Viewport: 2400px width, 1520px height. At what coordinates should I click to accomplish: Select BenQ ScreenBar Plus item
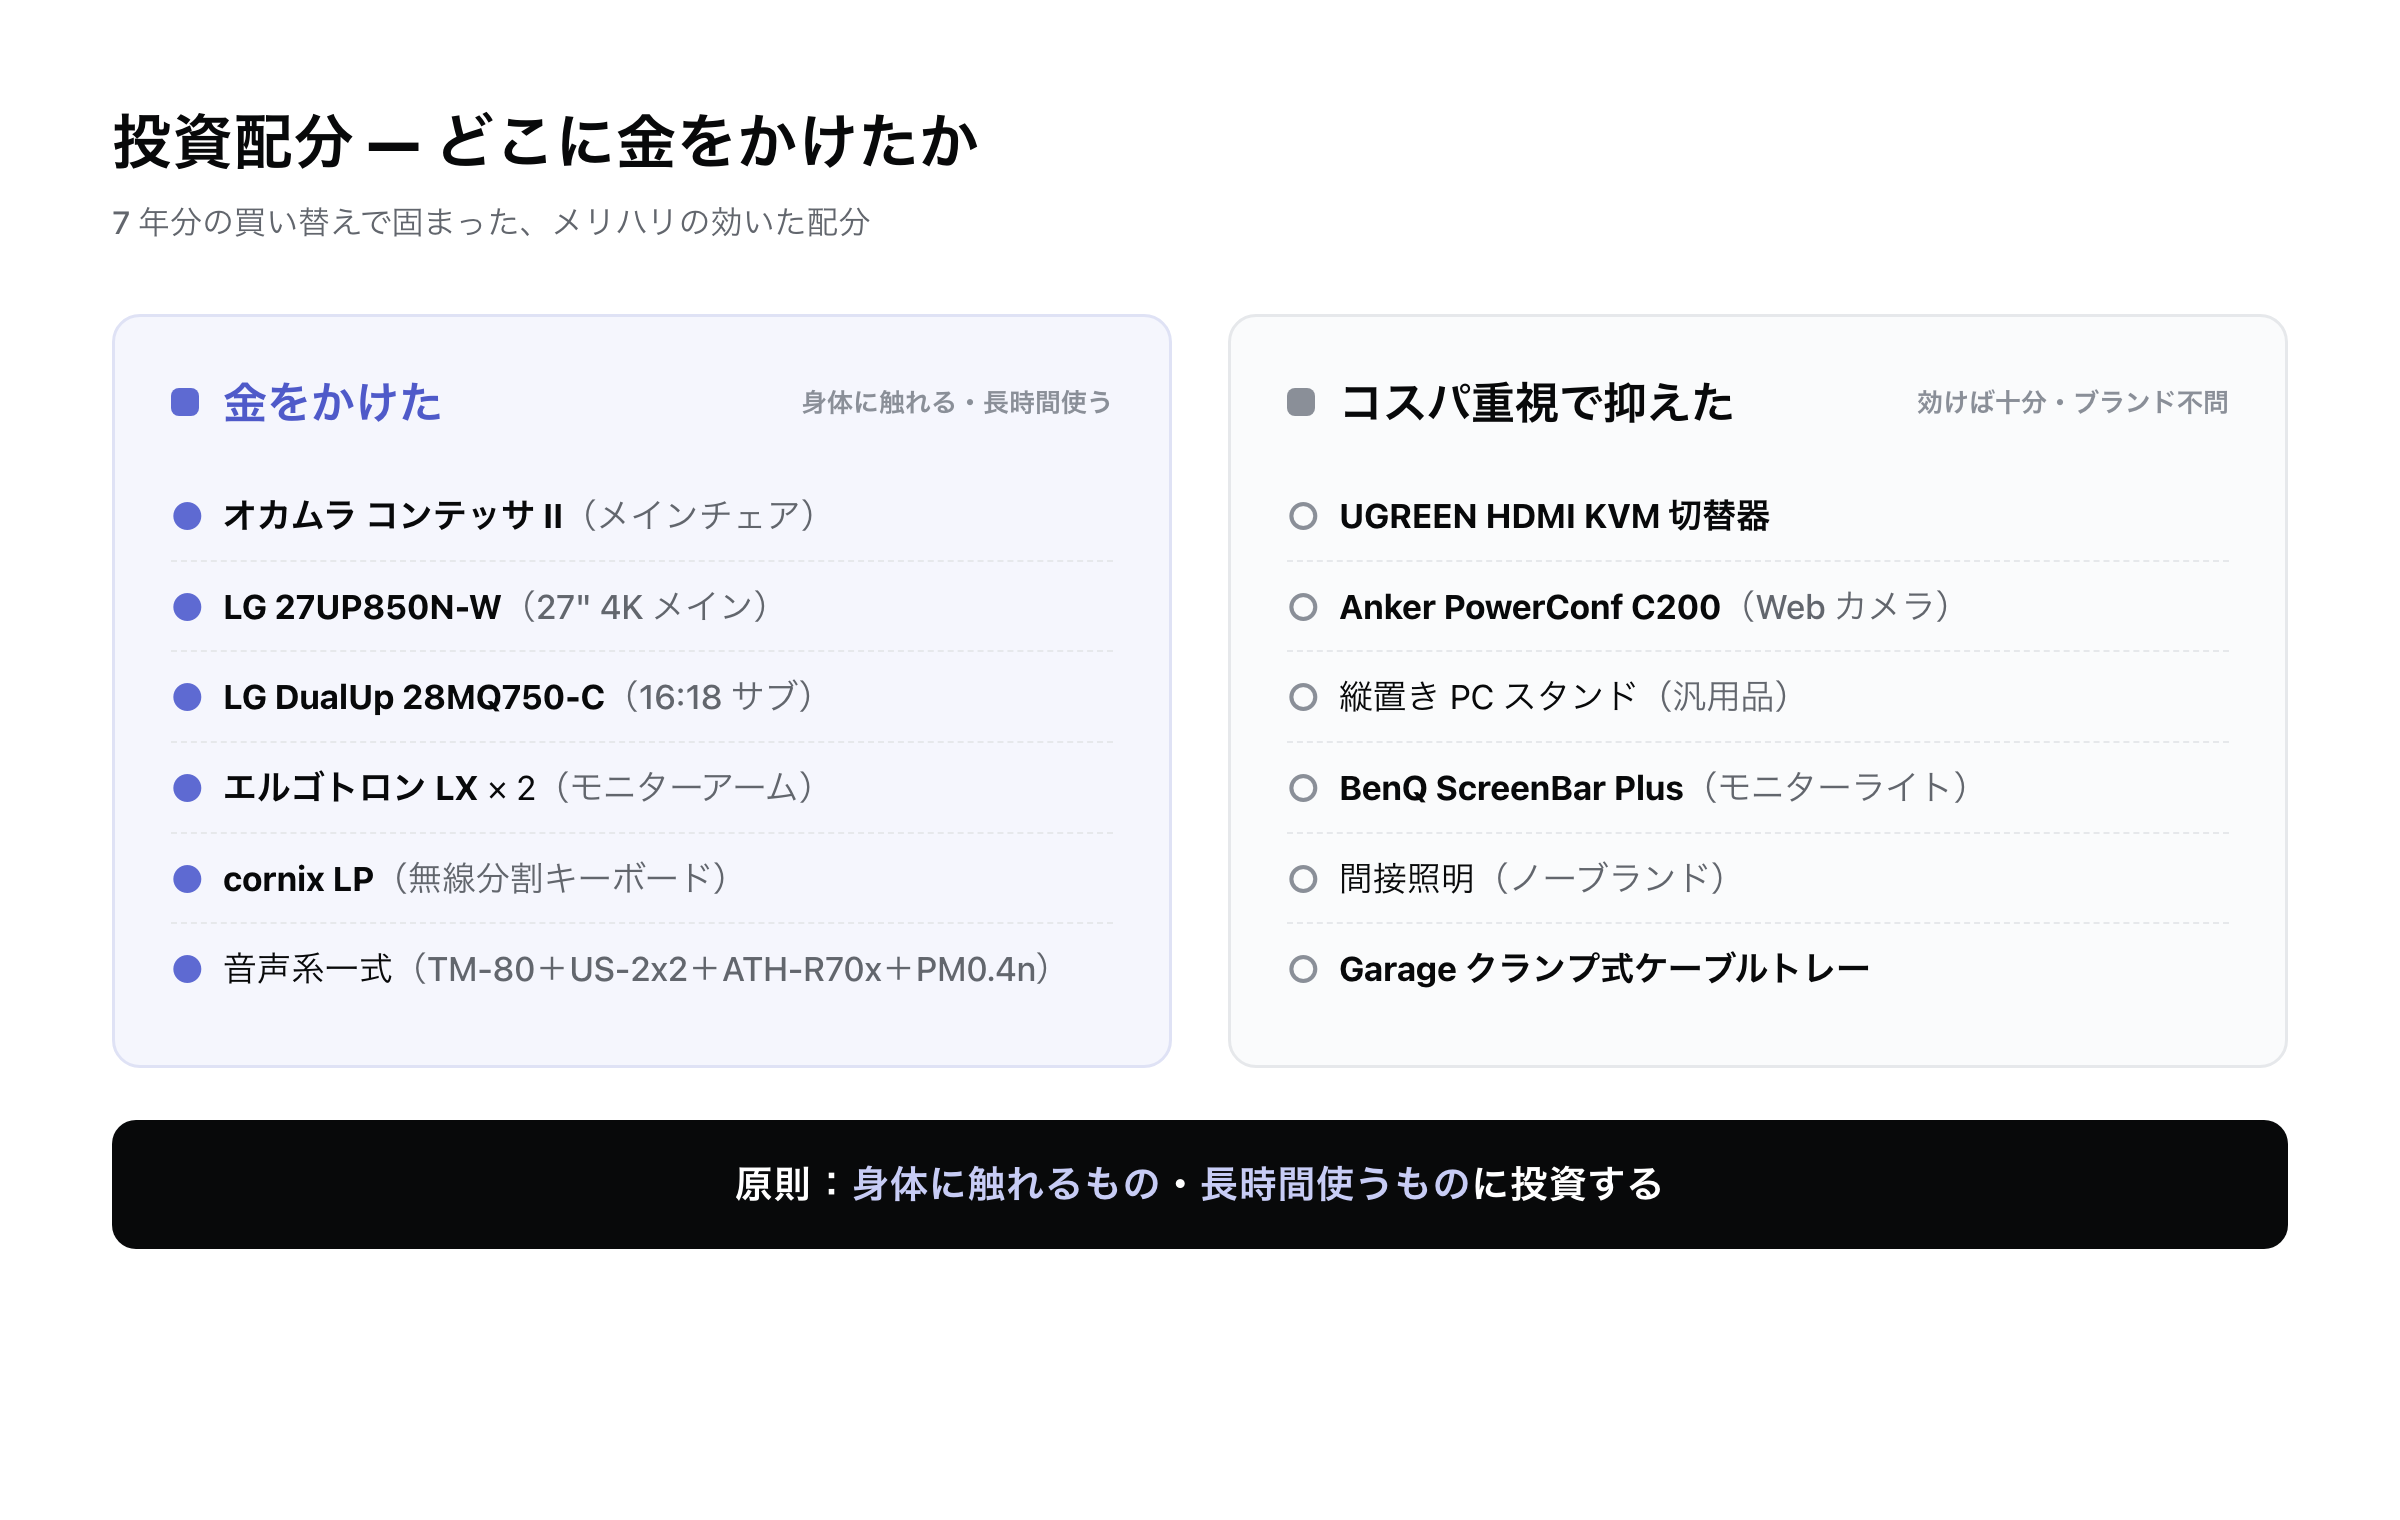pos(1654,788)
